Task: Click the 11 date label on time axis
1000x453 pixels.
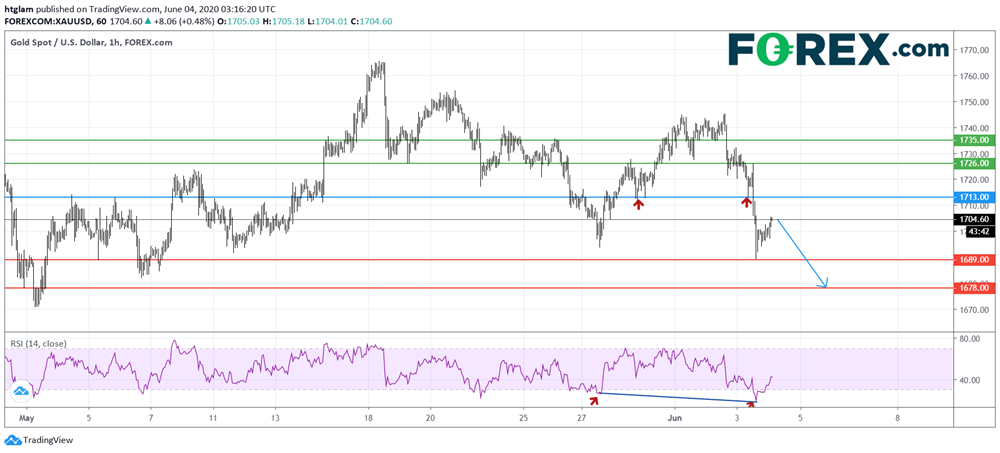Action: [x=213, y=419]
